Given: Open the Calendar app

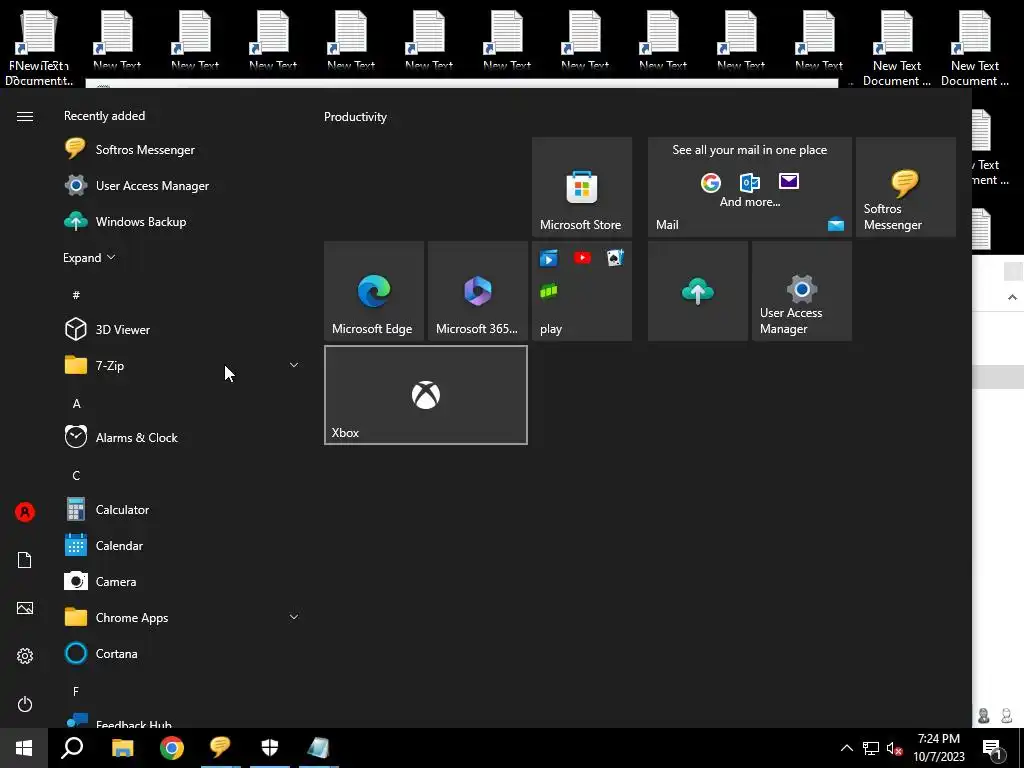Looking at the screenshot, I should (182, 545).
